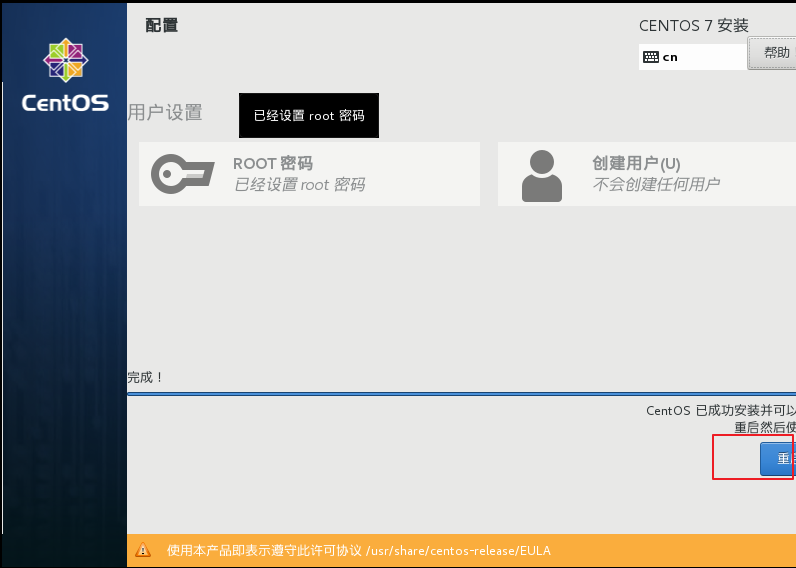Click the 配置 heading at top
Screen dimensions: 796x568
coord(162,25)
